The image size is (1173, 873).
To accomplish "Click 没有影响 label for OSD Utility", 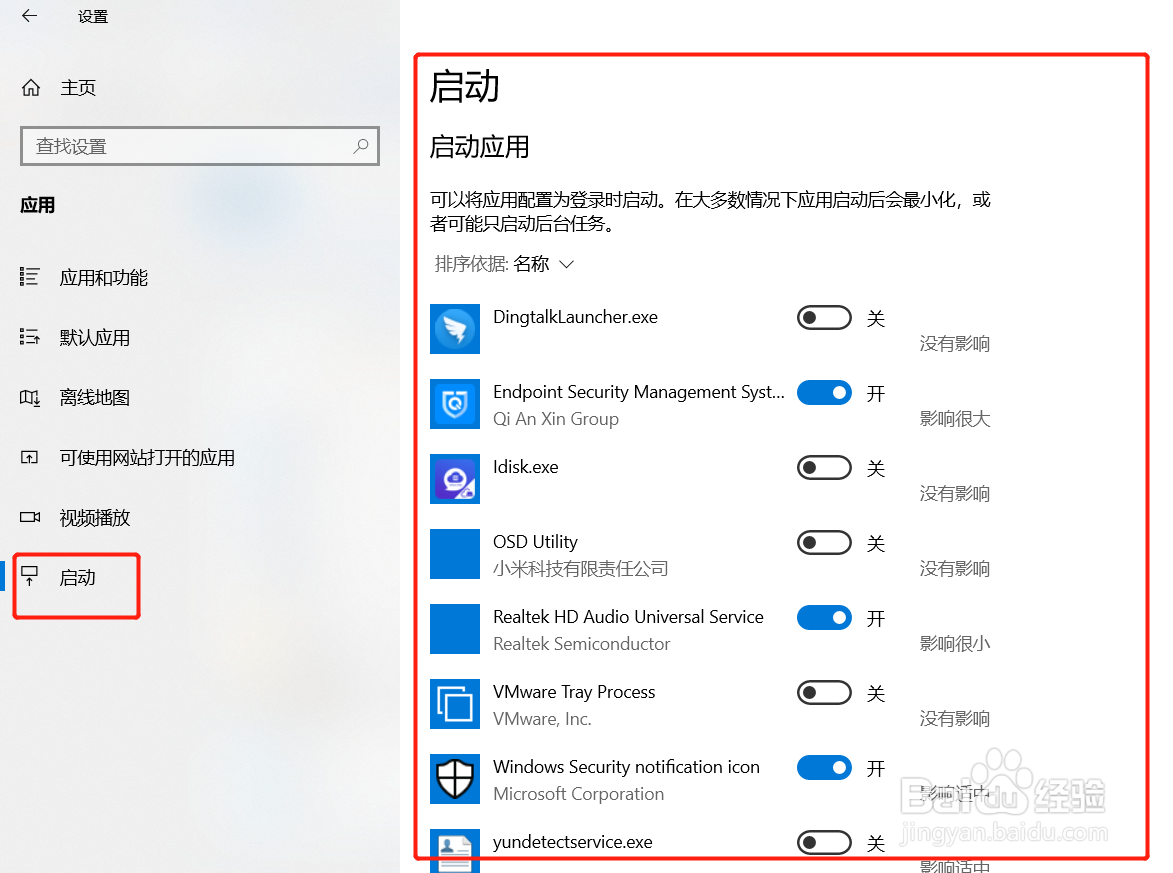I will [x=955, y=569].
